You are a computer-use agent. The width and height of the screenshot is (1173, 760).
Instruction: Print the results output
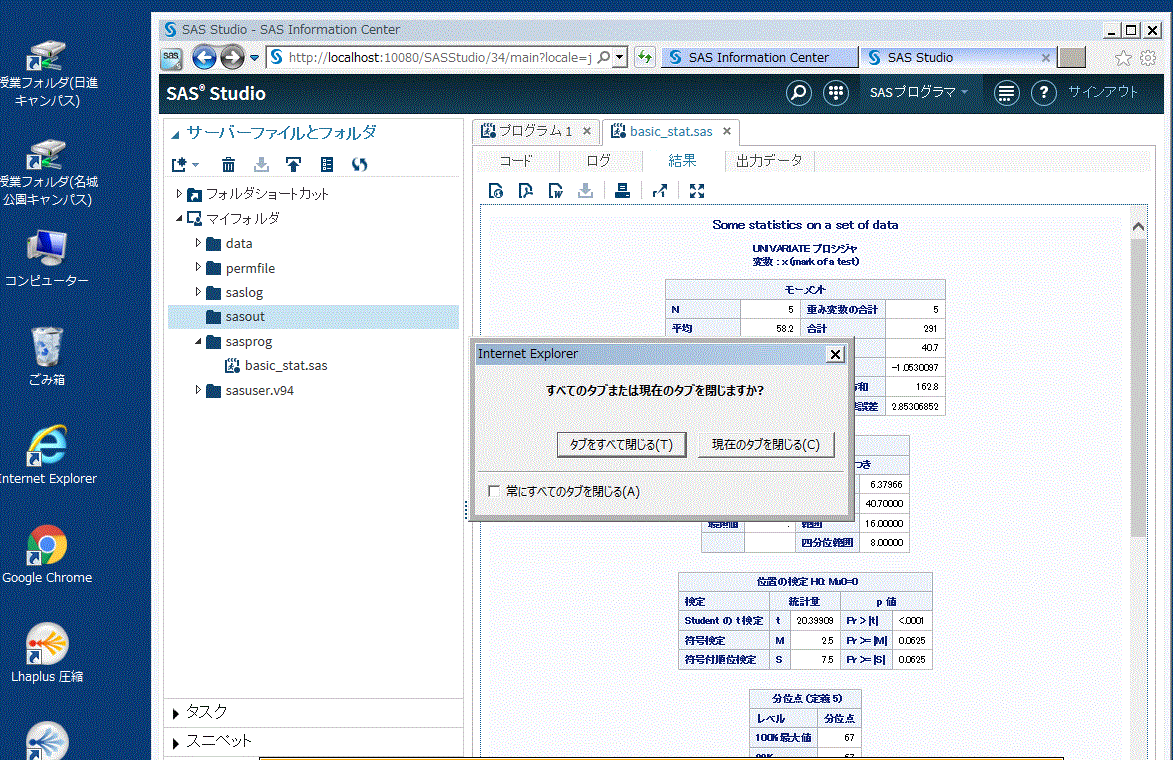pyautogui.click(x=622, y=191)
